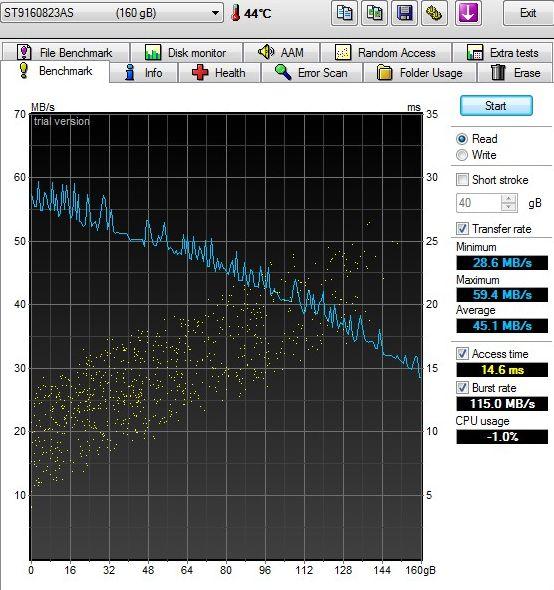The image size is (554, 590).
Task: Switch to the Folder Usage tab
Action: [420, 72]
